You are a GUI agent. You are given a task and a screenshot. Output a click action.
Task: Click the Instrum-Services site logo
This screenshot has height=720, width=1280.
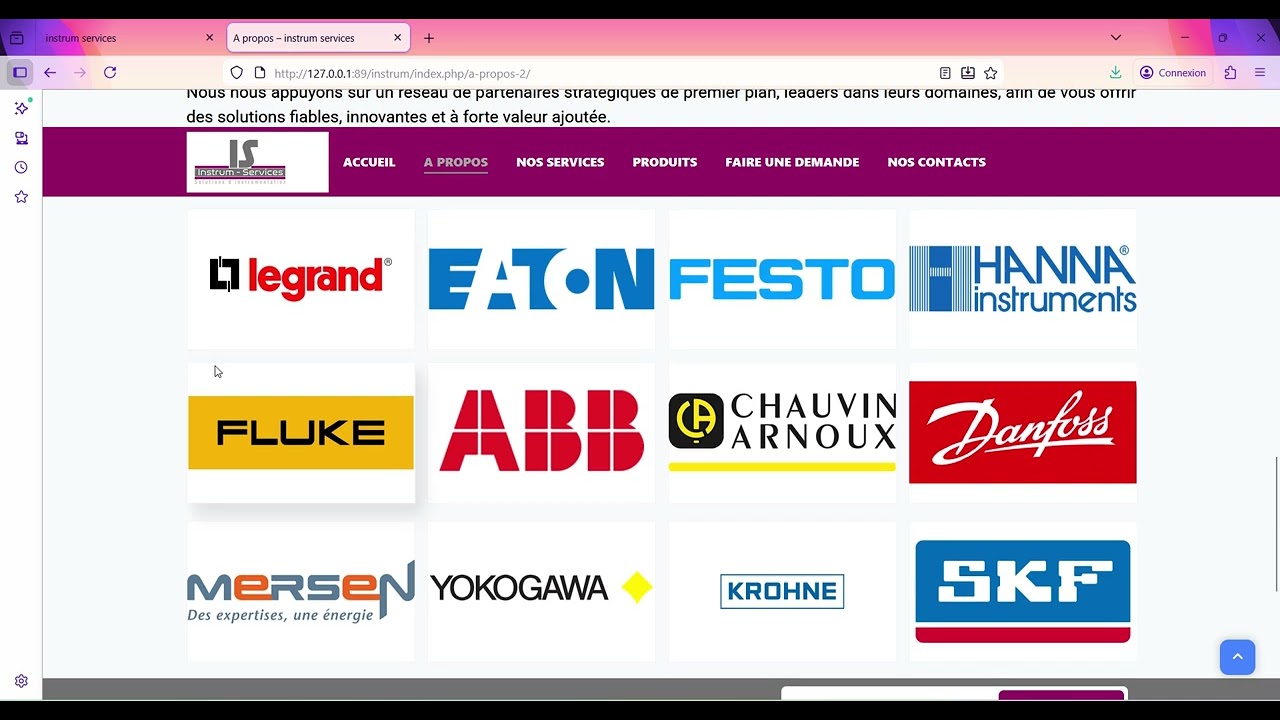(257, 162)
